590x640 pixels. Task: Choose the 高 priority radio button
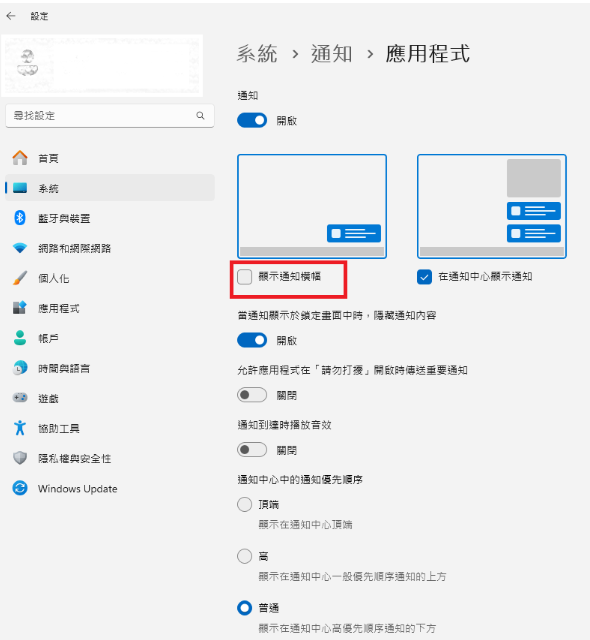pos(244,556)
